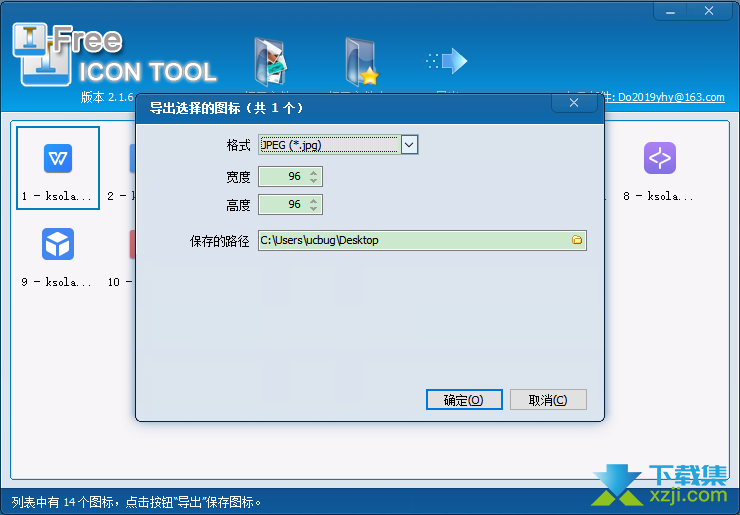740x515 pixels.
Task: Close the export icons dialog
Action: [x=574, y=103]
